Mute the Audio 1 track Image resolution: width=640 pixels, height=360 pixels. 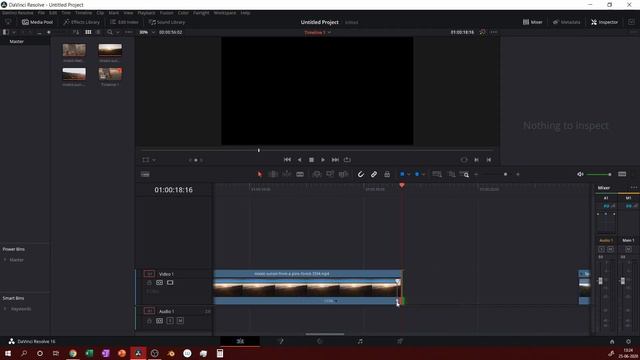tap(180, 321)
